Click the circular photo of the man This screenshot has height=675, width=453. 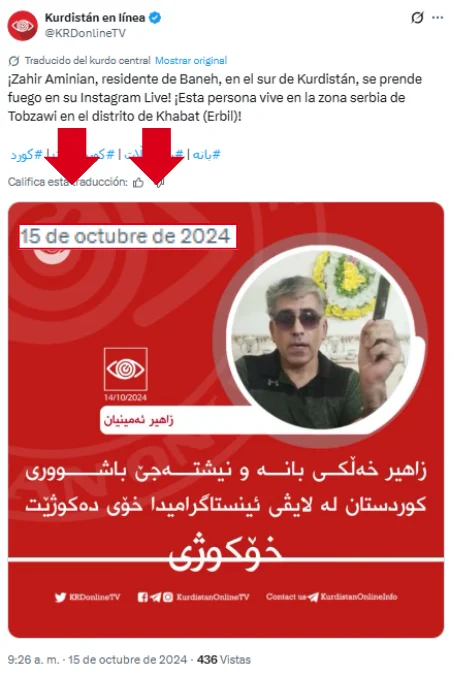click(x=321, y=340)
